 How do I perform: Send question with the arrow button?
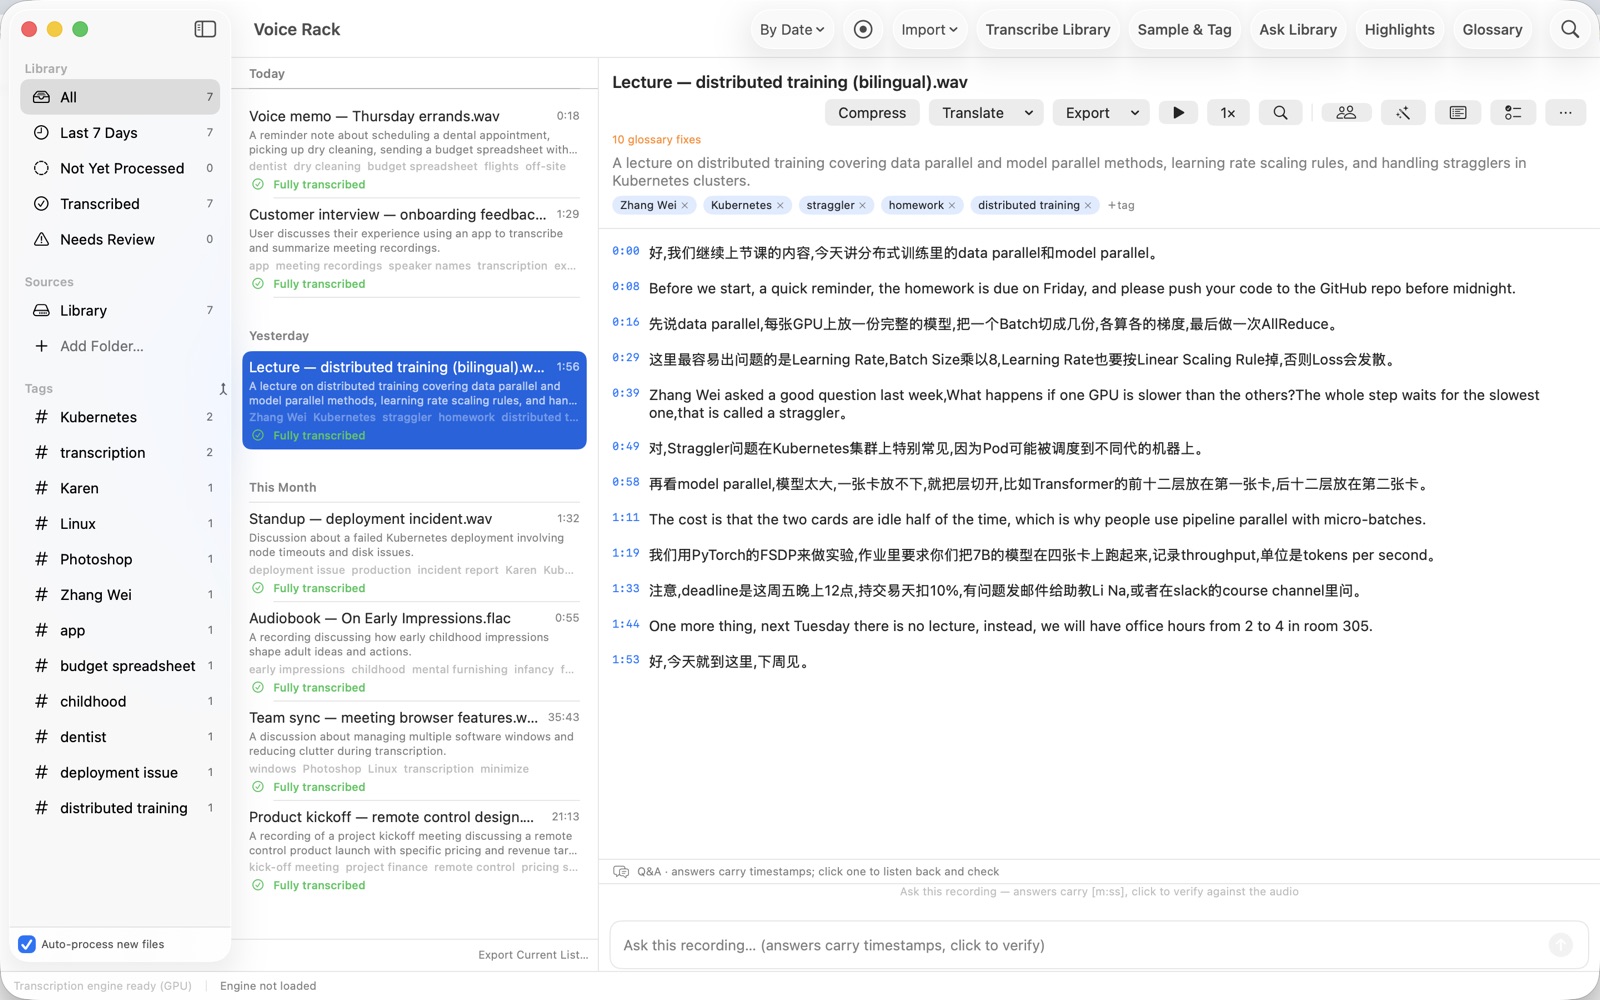[x=1560, y=945]
